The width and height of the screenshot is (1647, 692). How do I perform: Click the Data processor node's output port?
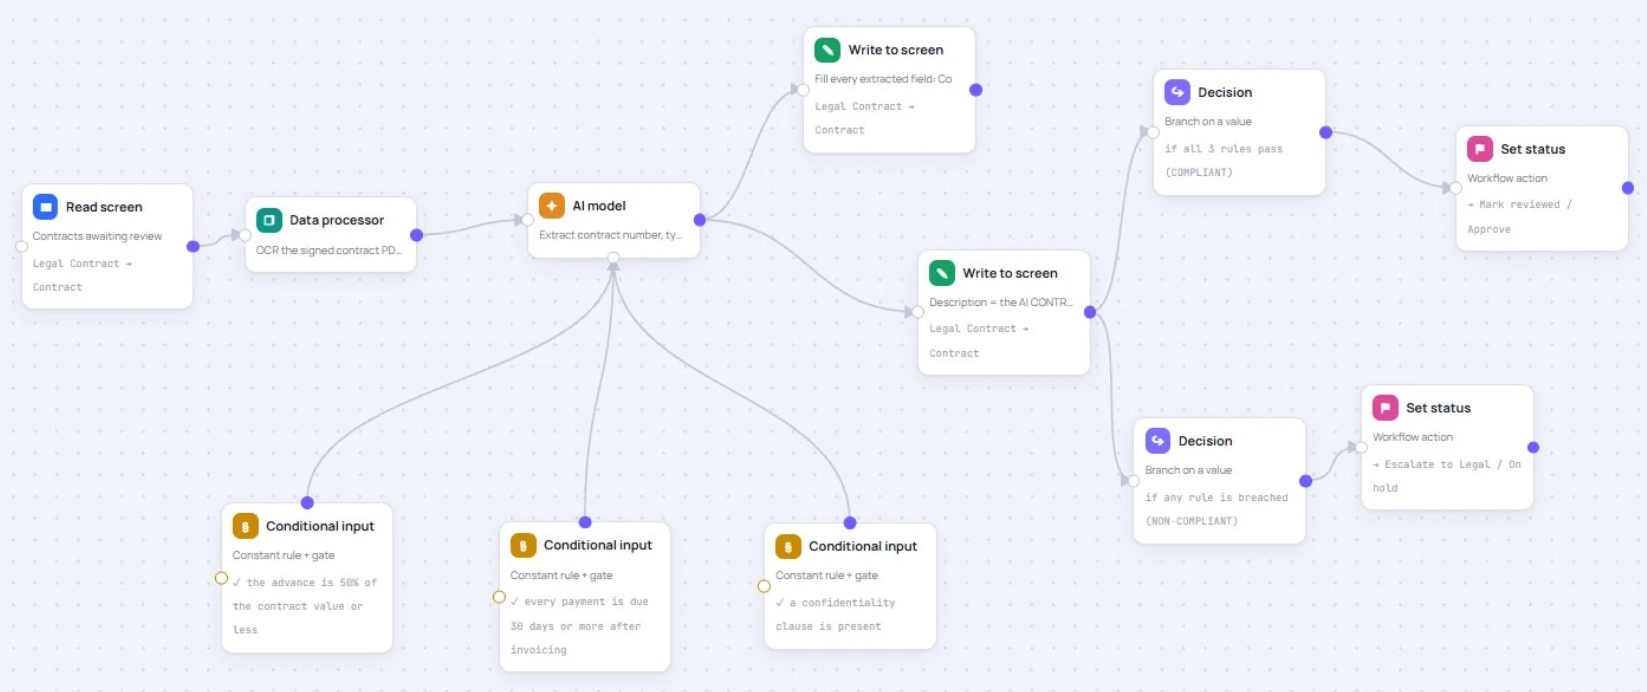[417, 235]
